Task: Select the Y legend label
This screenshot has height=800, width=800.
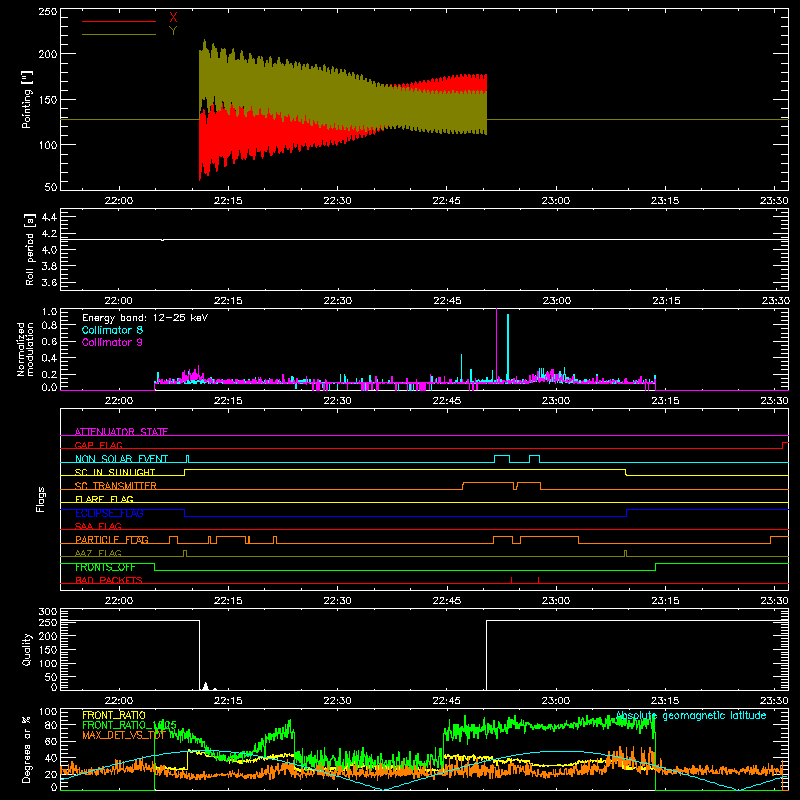Action: (x=173, y=31)
